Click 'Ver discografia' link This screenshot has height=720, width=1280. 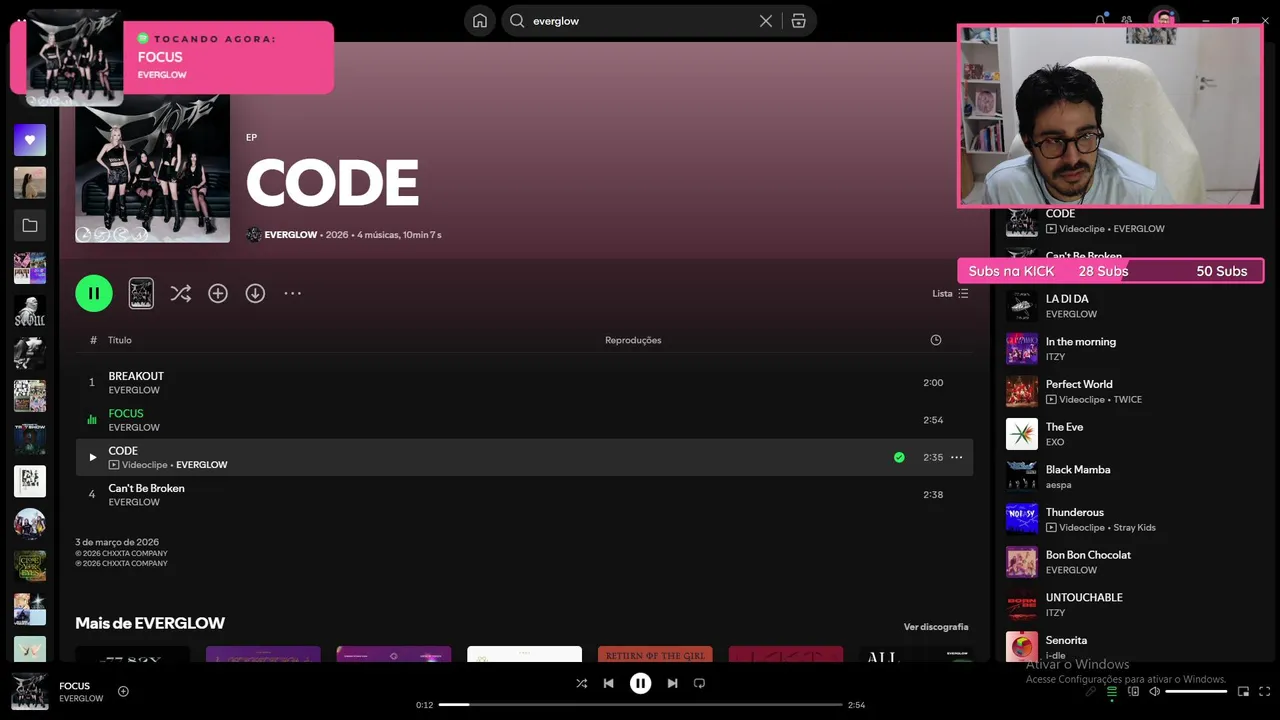coord(936,627)
